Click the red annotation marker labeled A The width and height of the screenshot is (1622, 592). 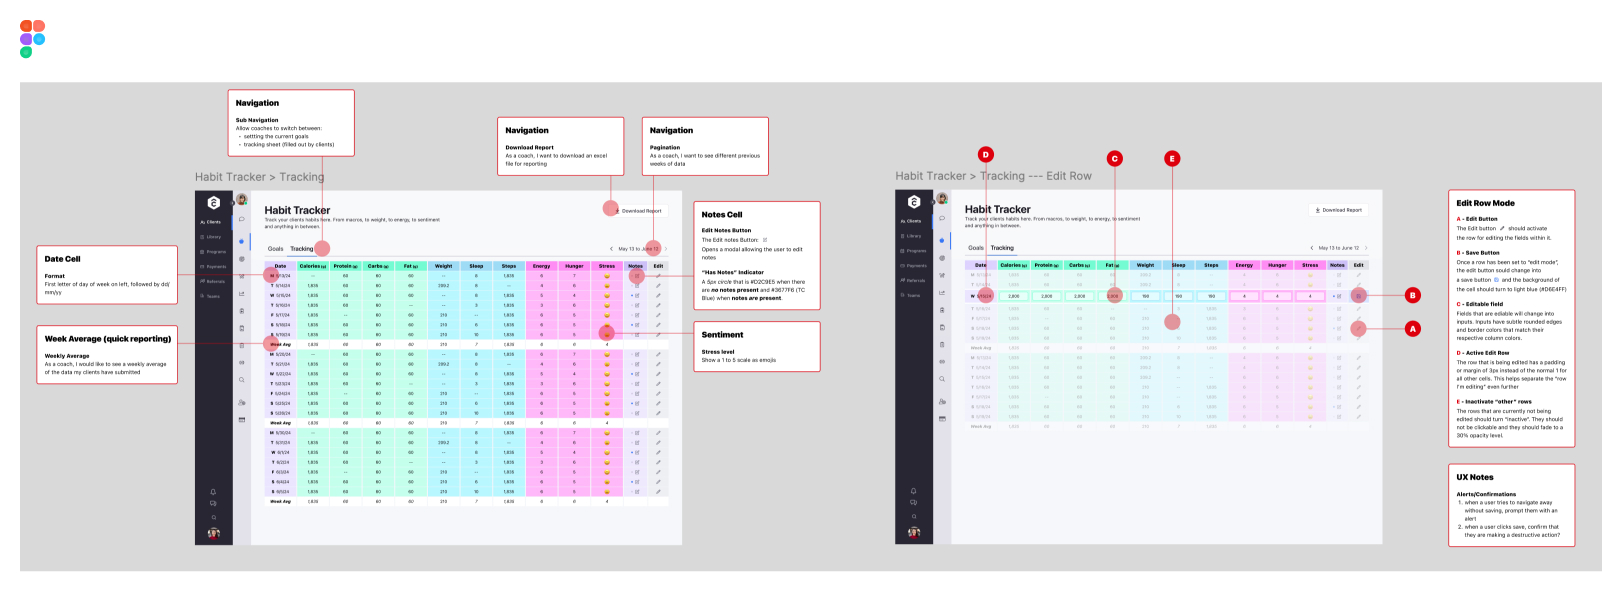pyautogui.click(x=1413, y=328)
